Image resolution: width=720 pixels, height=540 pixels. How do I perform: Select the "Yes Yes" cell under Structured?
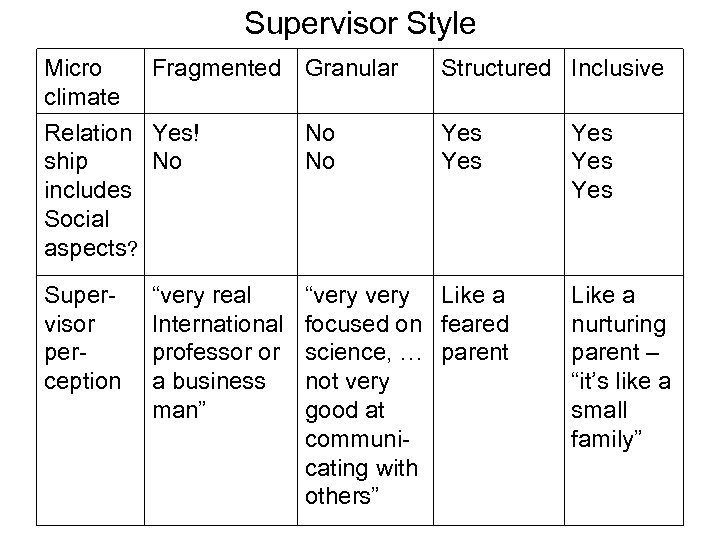point(461,147)
